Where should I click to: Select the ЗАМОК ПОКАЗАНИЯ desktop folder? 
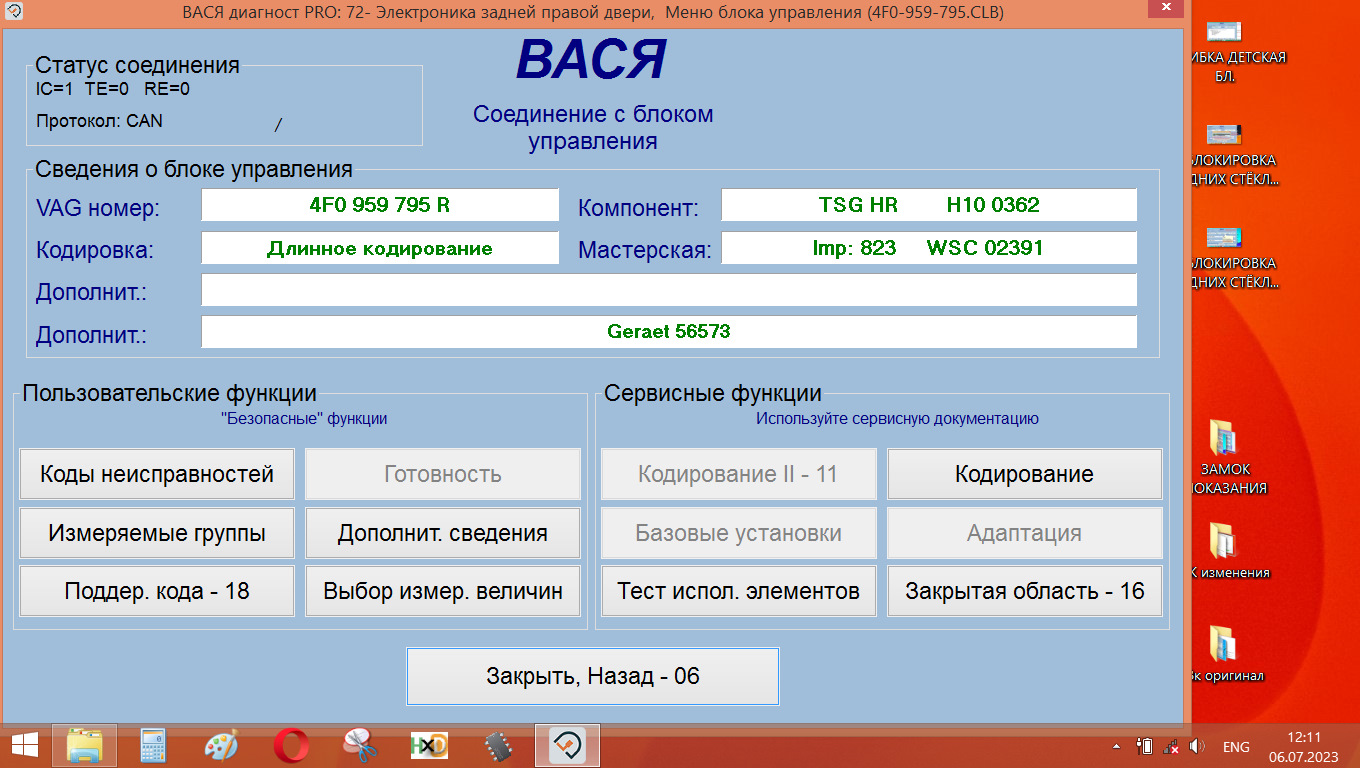[1225, 458]
